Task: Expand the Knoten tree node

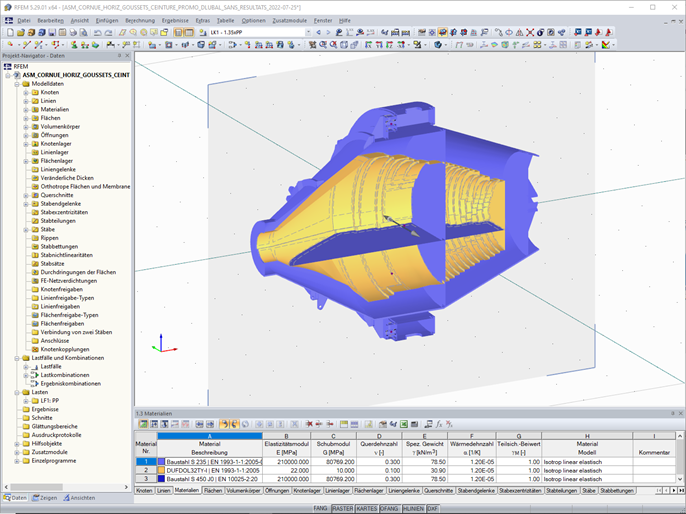Action: tap(26, 92)
